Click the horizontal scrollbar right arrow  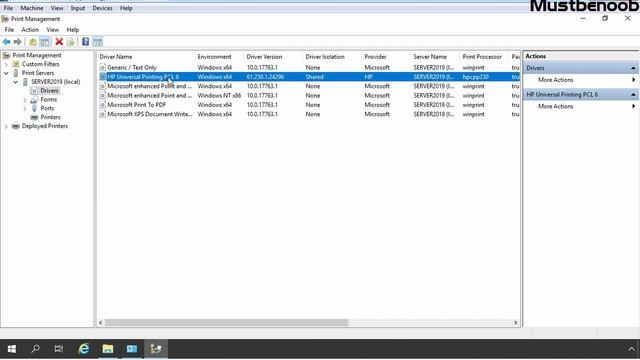click(x=516, y=322)
